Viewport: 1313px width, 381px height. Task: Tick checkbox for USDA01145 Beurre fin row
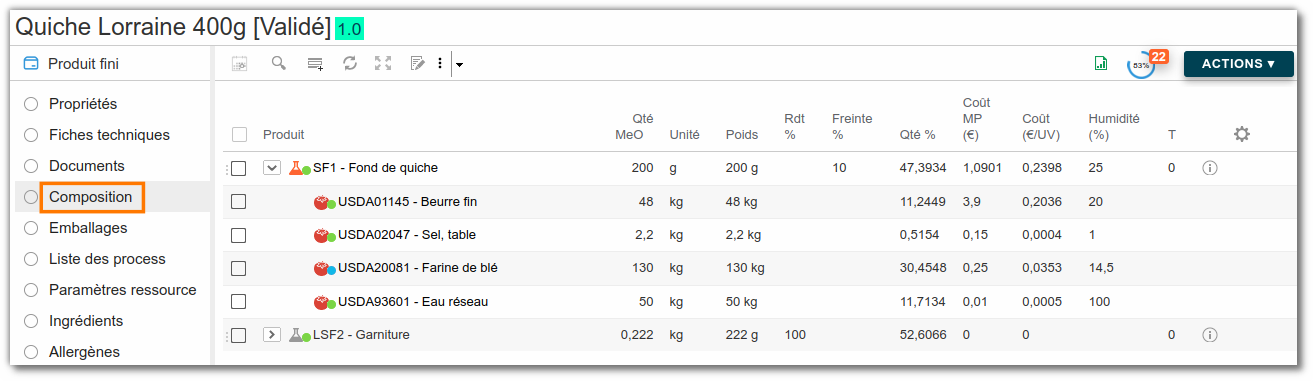(x=238, y=202)
